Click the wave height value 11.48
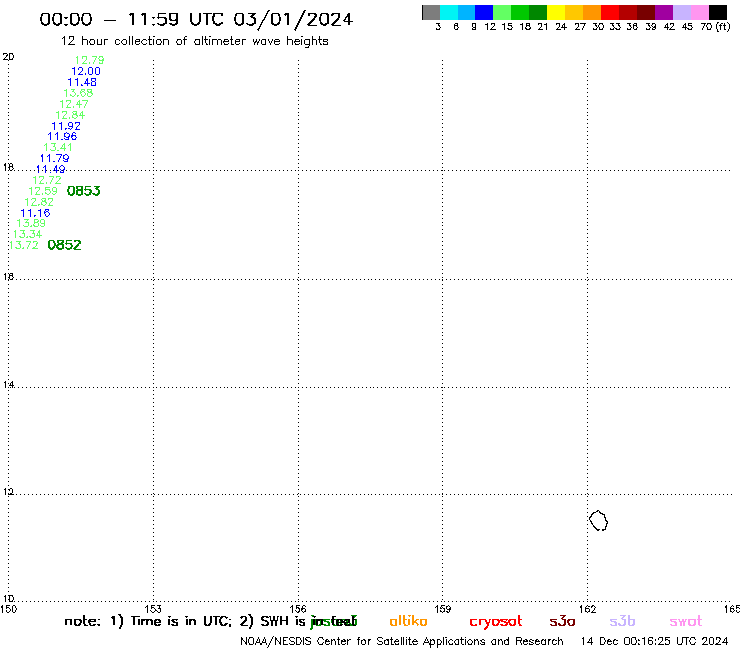 click(82, 82)
